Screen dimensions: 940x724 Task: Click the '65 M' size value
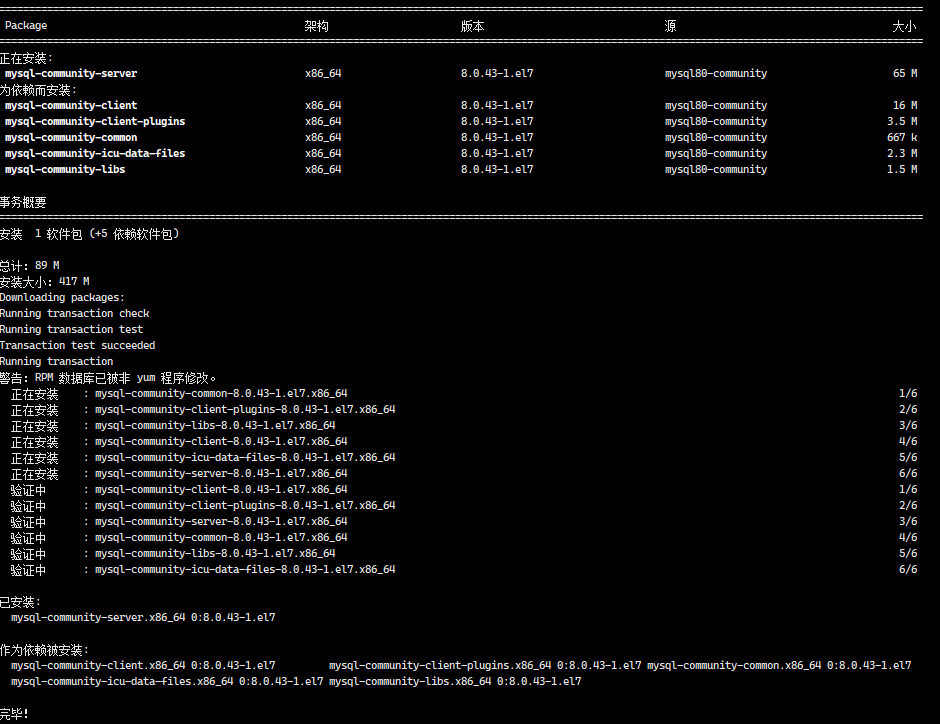905,73
